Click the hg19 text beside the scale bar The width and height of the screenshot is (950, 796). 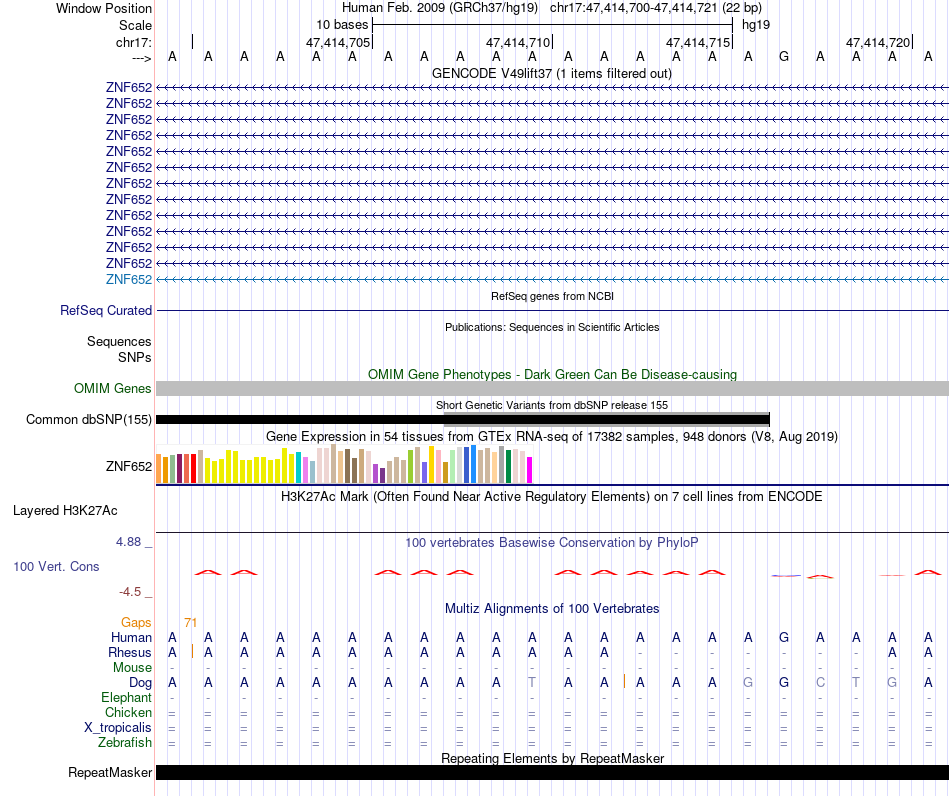[756, 25]
